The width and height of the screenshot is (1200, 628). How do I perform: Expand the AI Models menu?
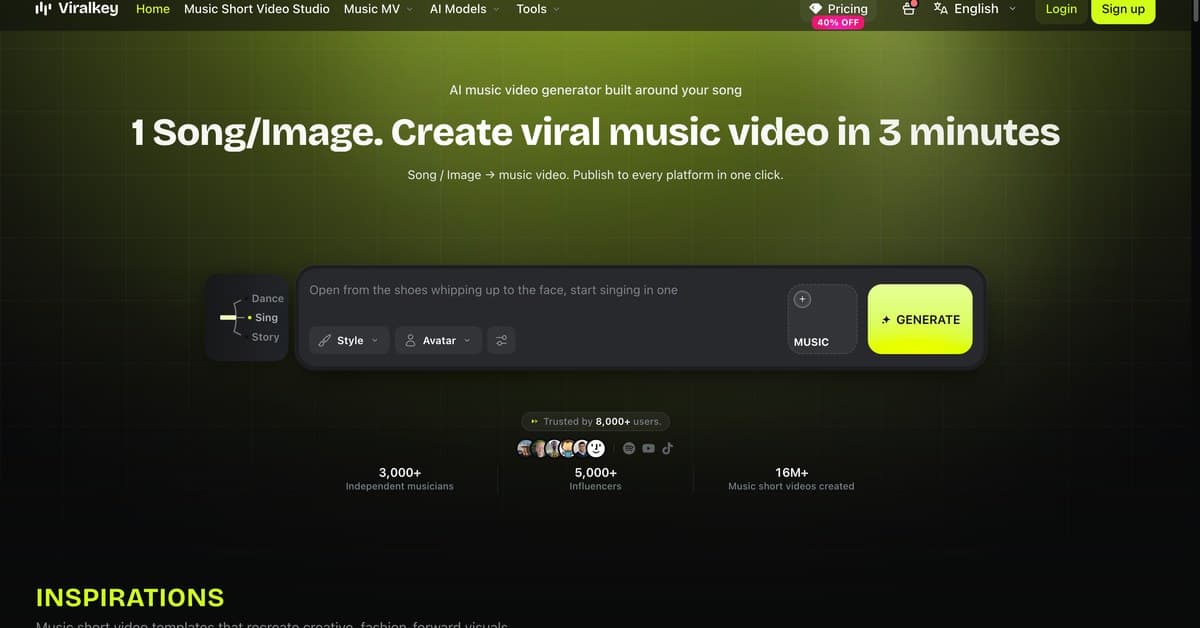[465, 9]
